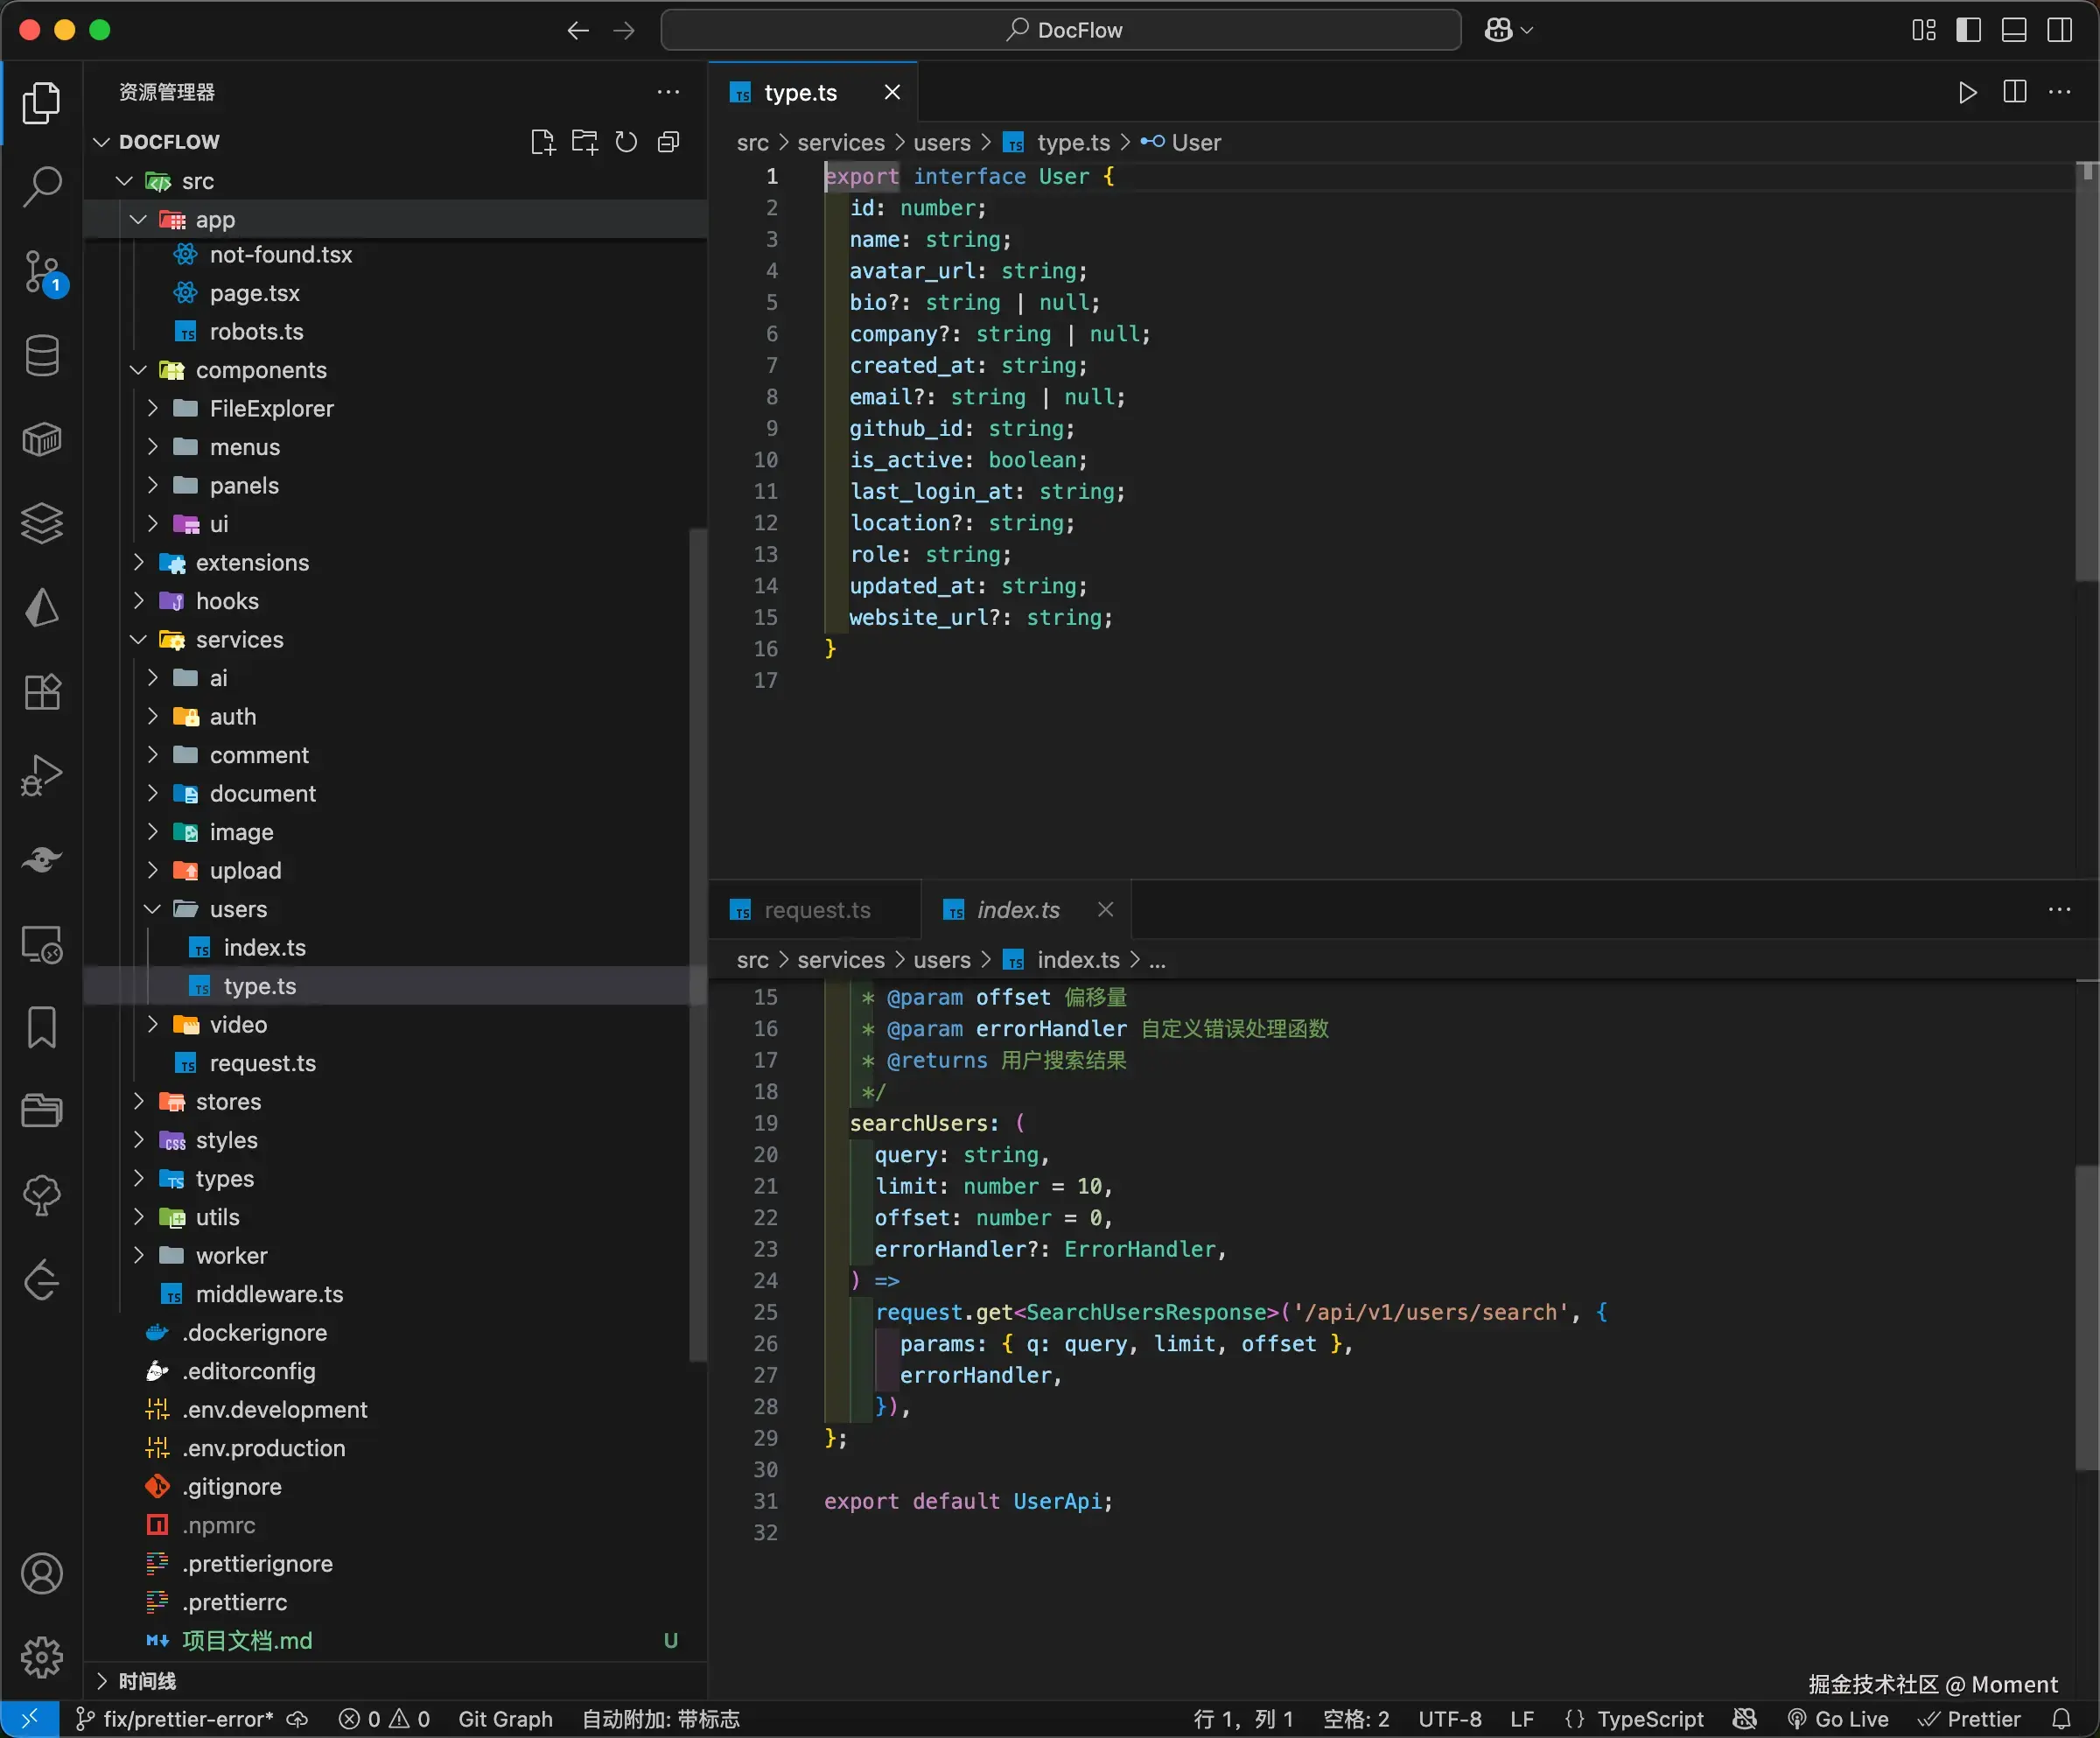This screenshot has height=1738, width=2100.
Task: Switch to the request.ts tab
Action: pos(816,910)
